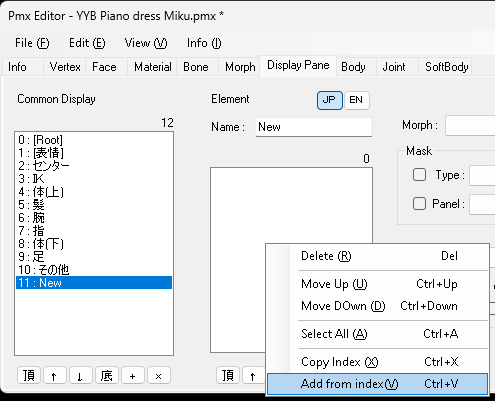Viewport: 495px width, 401px height.
Task: Enable the Mask Panel checkbox
Action: coord(419,203)
